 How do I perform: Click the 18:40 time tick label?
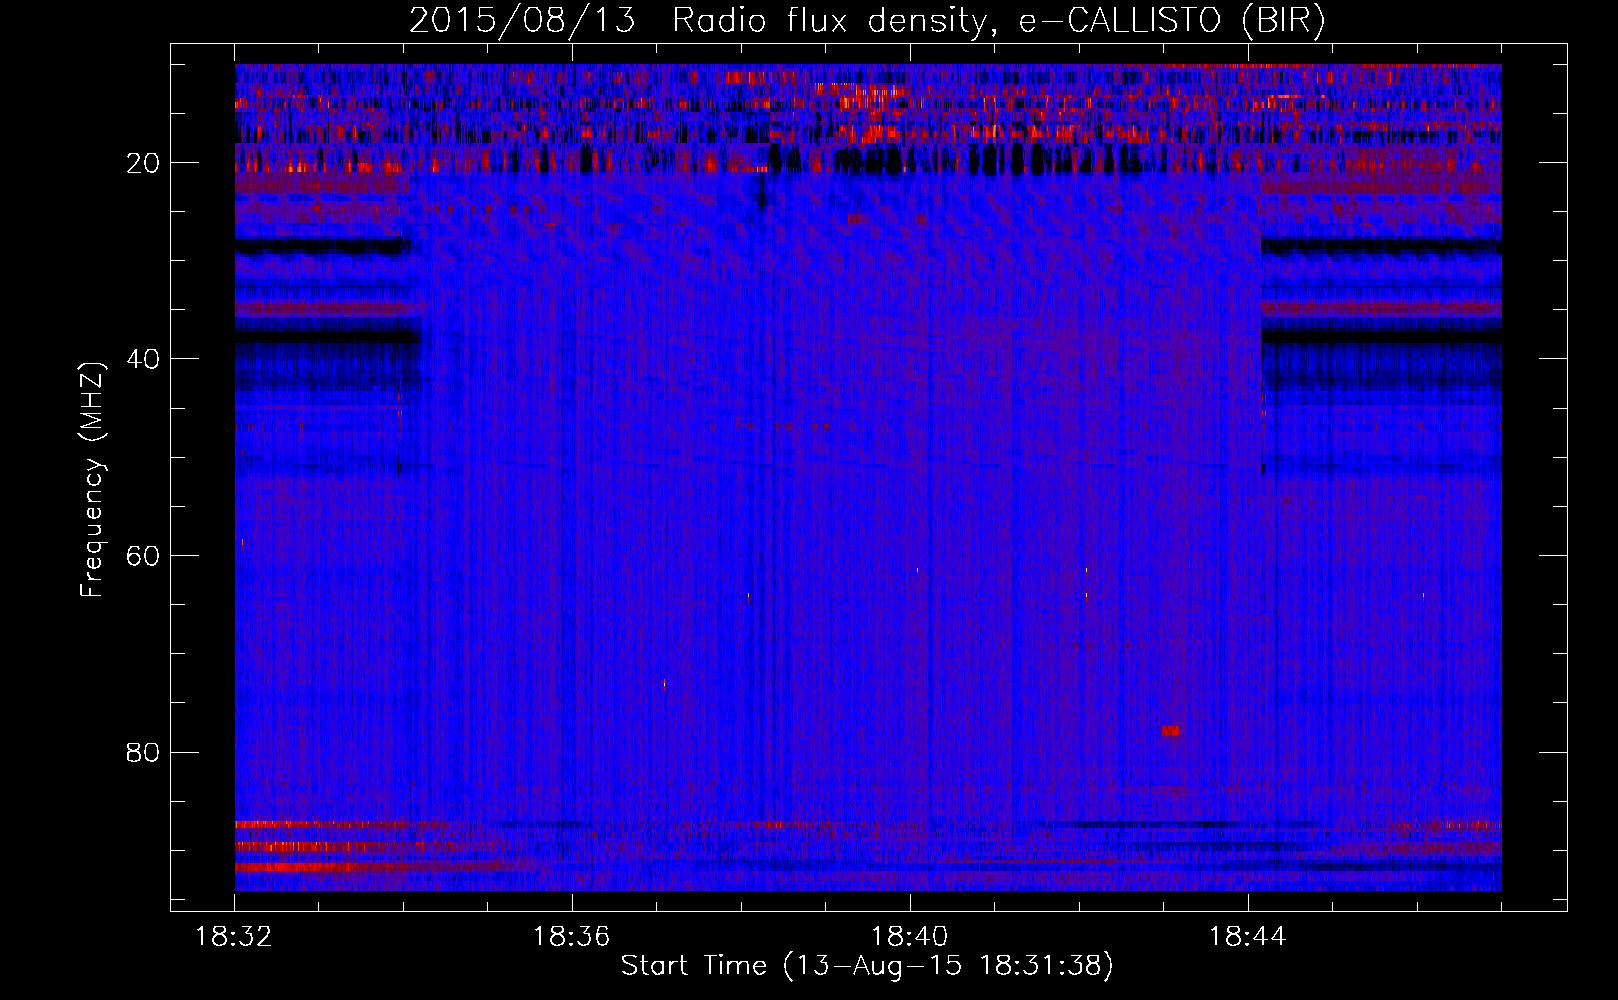coord(909,937)
